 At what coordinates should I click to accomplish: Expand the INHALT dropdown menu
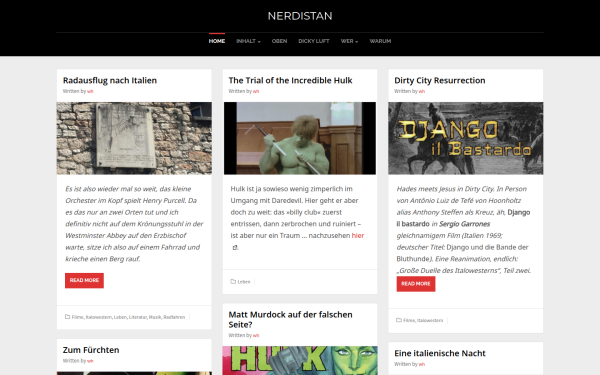(x=248, y=41)
